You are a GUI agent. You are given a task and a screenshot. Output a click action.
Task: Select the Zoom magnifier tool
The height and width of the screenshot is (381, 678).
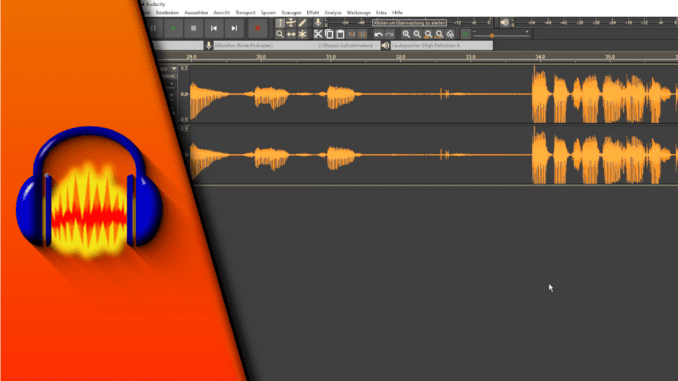[x=280, y=34]
